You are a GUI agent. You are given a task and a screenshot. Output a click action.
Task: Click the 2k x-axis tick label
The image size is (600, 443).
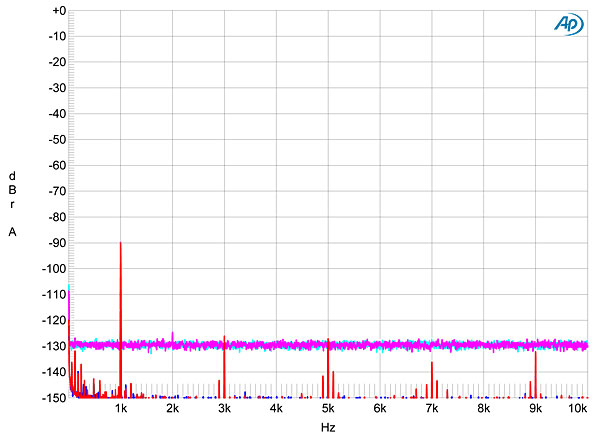pyautogui.click(x=172, y=410)
